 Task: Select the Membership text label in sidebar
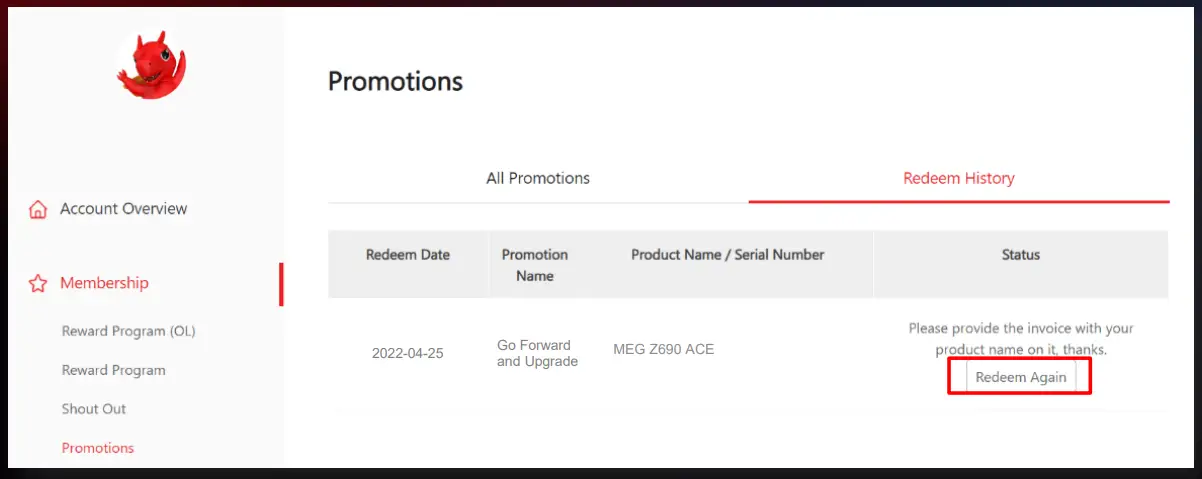104,283
